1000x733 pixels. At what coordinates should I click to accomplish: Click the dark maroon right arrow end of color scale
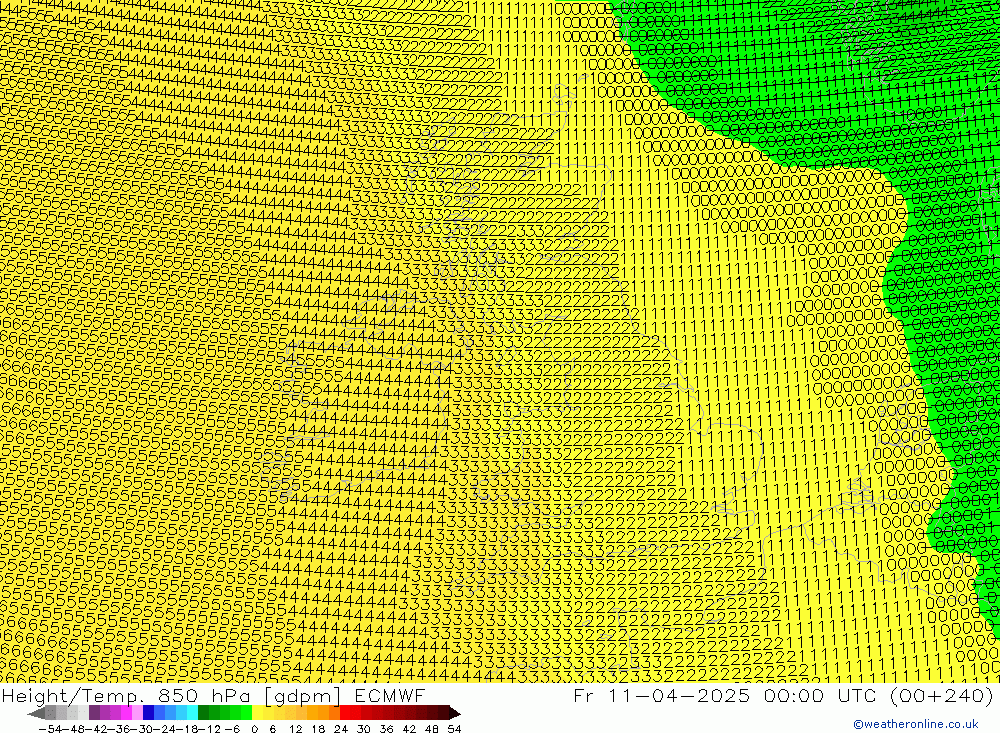click(x=455, y=713)
